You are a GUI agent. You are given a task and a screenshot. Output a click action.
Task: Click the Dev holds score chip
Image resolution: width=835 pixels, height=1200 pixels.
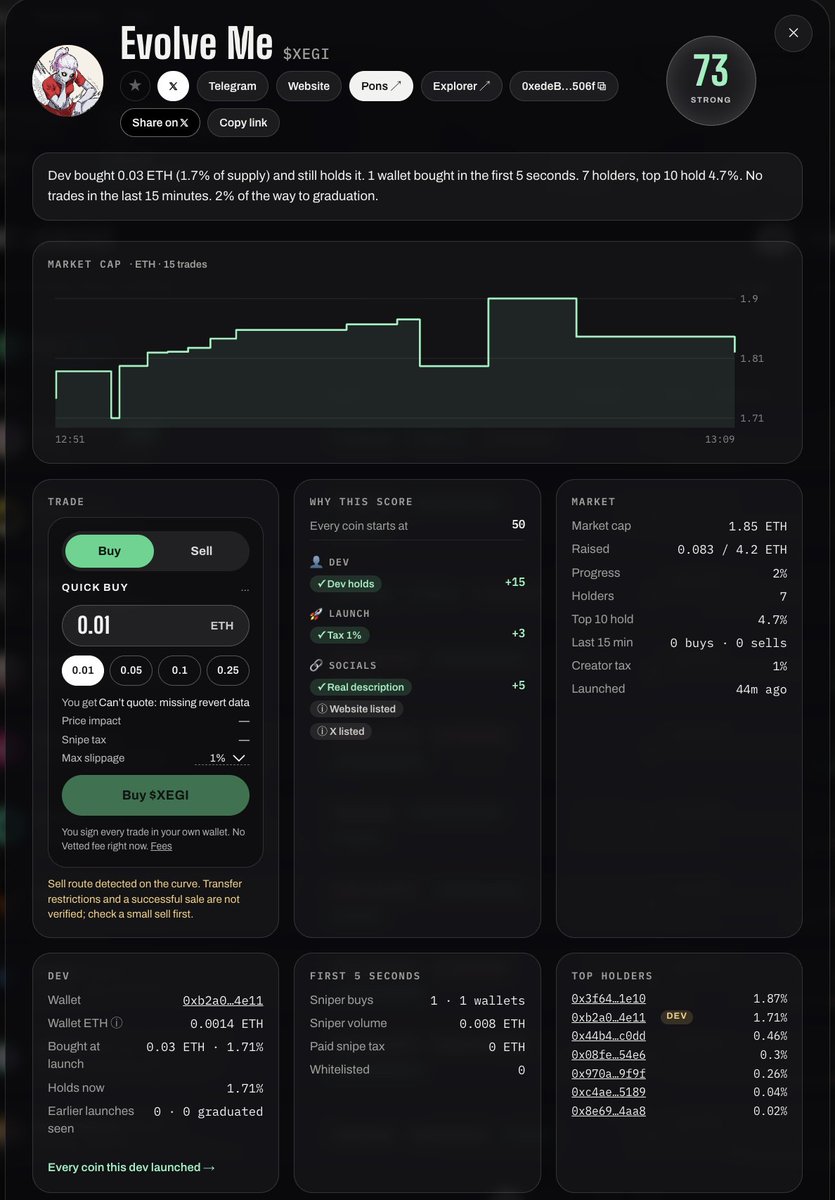(345, 584)
